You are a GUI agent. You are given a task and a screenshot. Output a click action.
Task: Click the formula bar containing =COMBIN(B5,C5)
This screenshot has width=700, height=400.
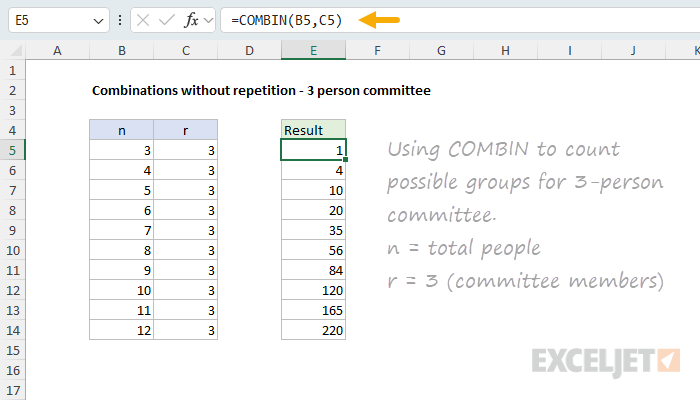pos(460,20)
